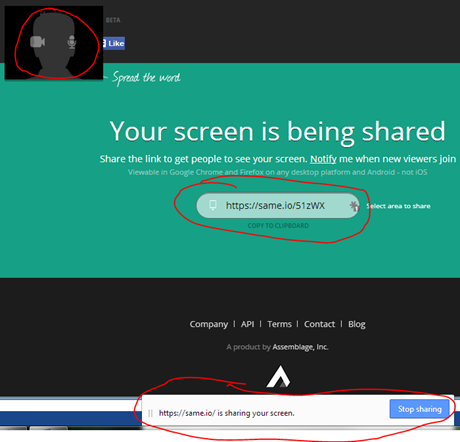Click the BETA label

(113, 20)
